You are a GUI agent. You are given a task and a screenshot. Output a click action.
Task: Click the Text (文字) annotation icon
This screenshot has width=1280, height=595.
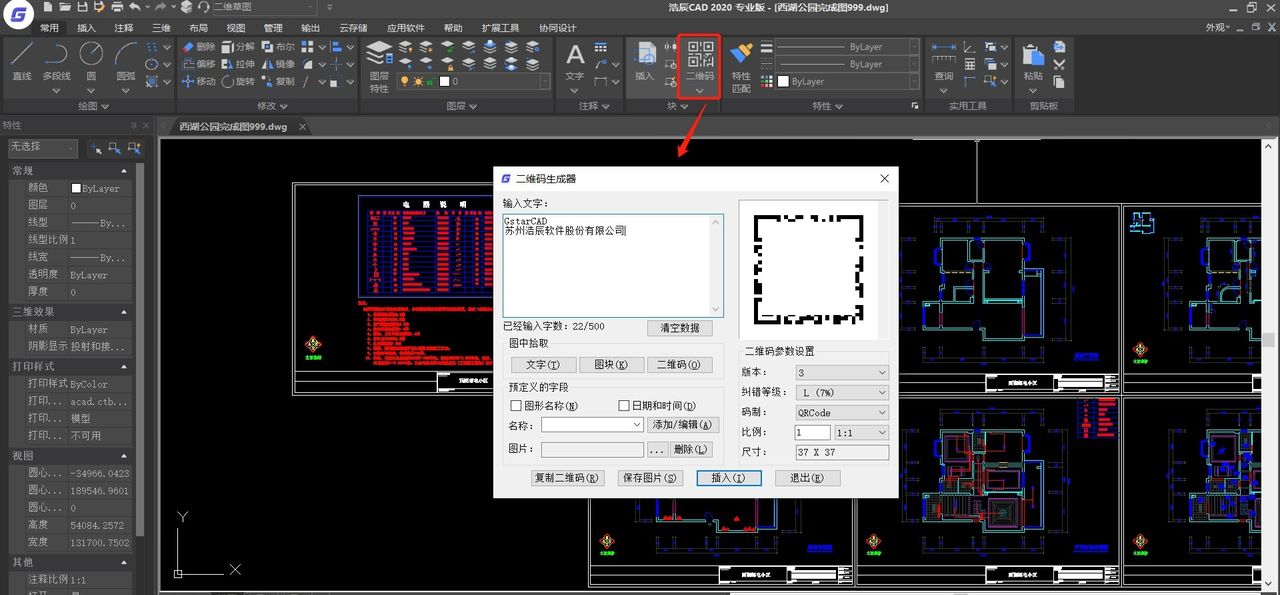[573, 56]
